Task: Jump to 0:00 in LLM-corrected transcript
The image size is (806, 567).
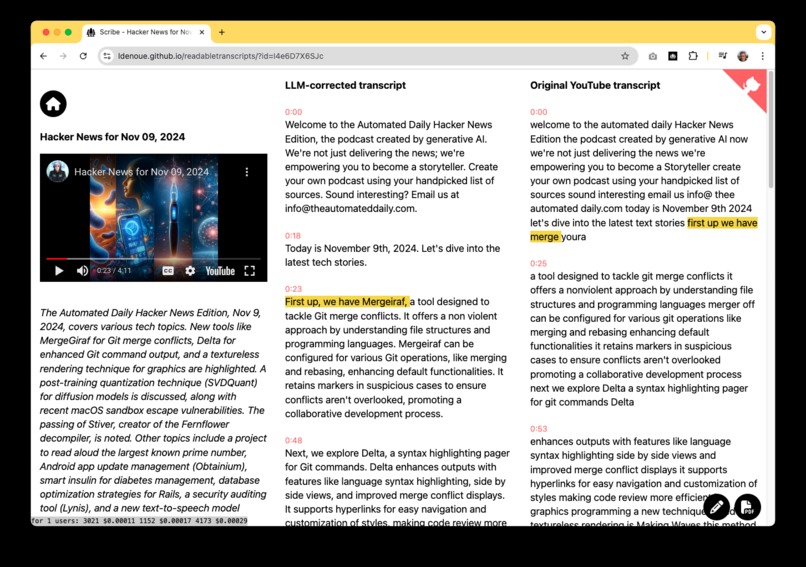Action: click(x=294, y=112)
